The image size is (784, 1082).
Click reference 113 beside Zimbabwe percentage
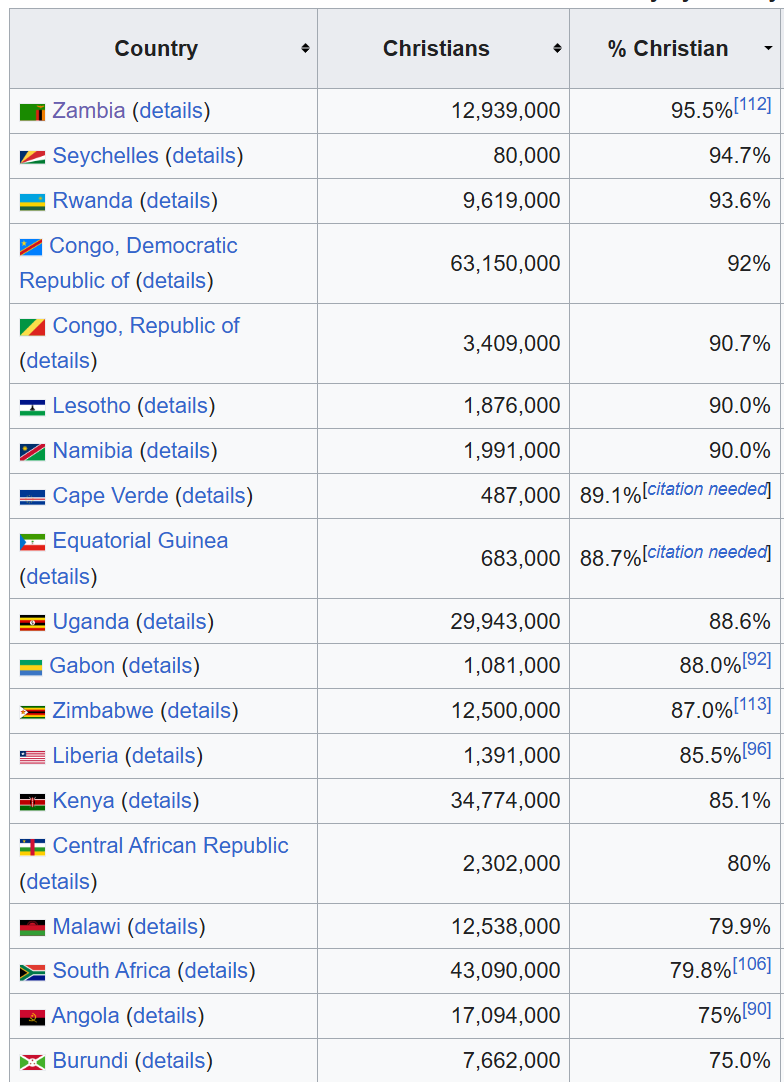pos(752,704)
